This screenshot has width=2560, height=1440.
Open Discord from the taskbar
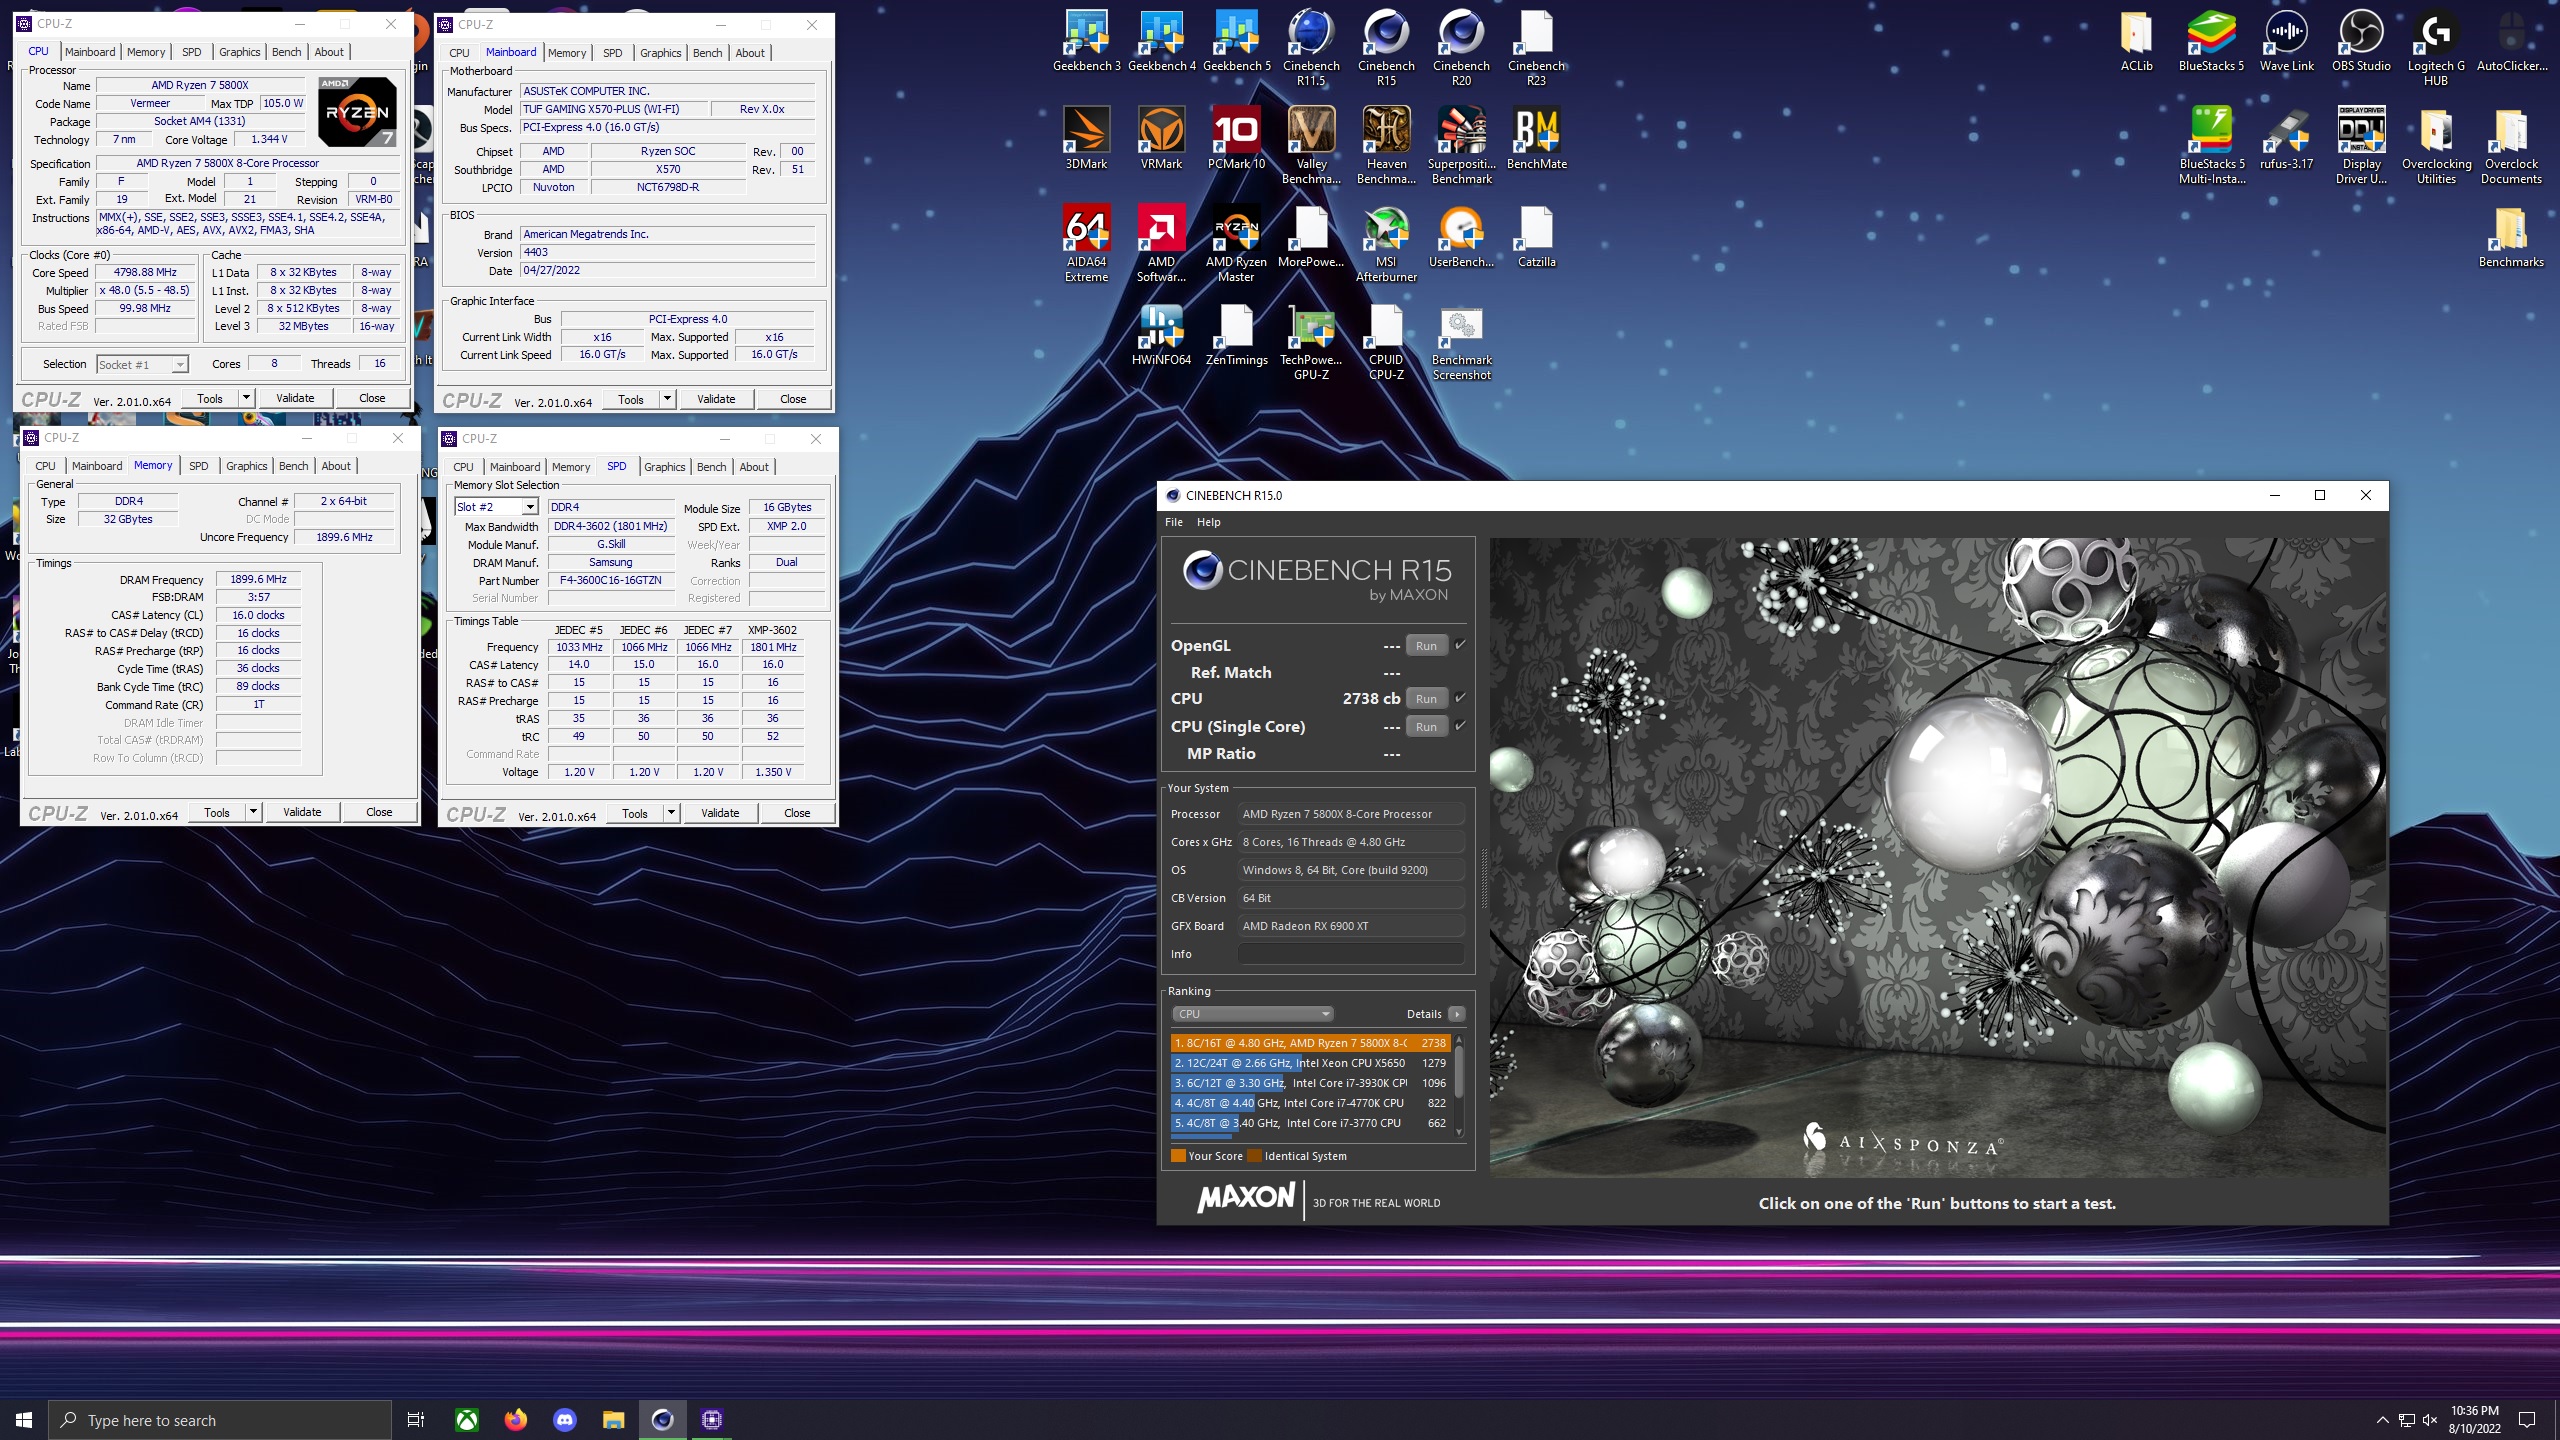pyautogui.click(x=565, y=1420)
